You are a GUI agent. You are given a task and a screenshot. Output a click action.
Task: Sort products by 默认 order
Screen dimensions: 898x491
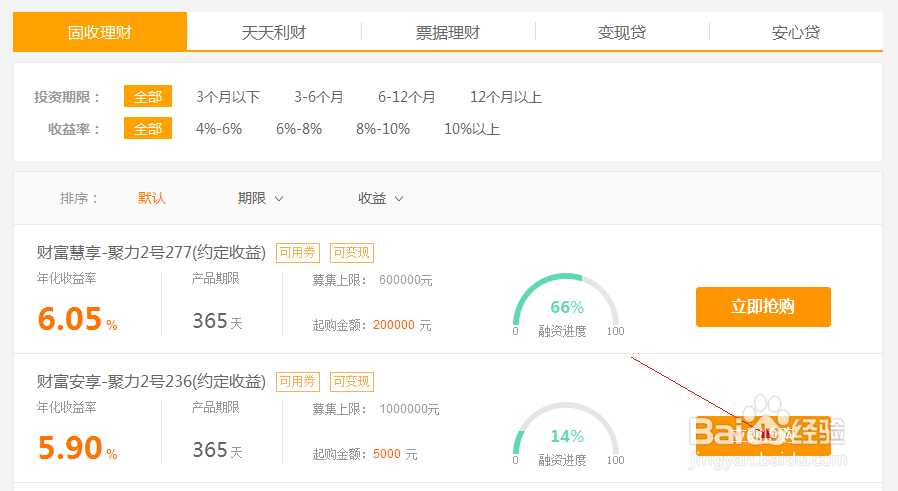point(152,198)
